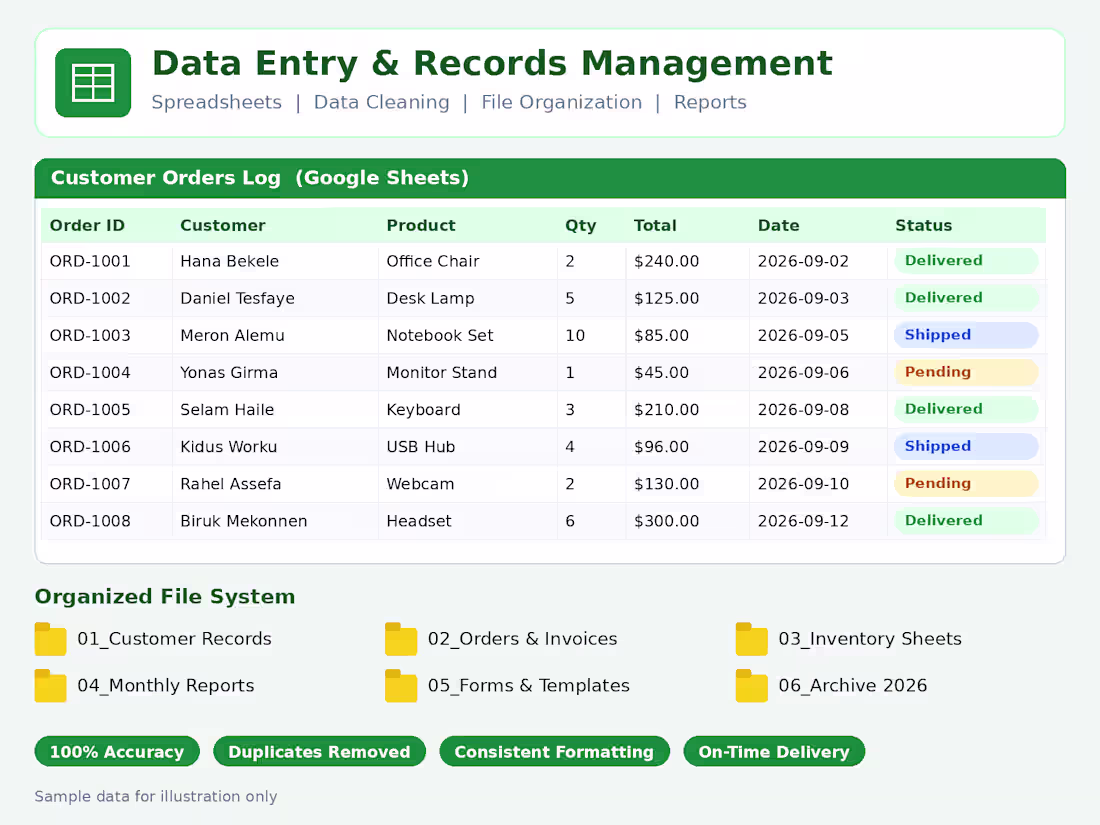Open the 04_Monthly Reports folder icon
The width and height of the screenshot is (1100, 825).
click(51, 686)
